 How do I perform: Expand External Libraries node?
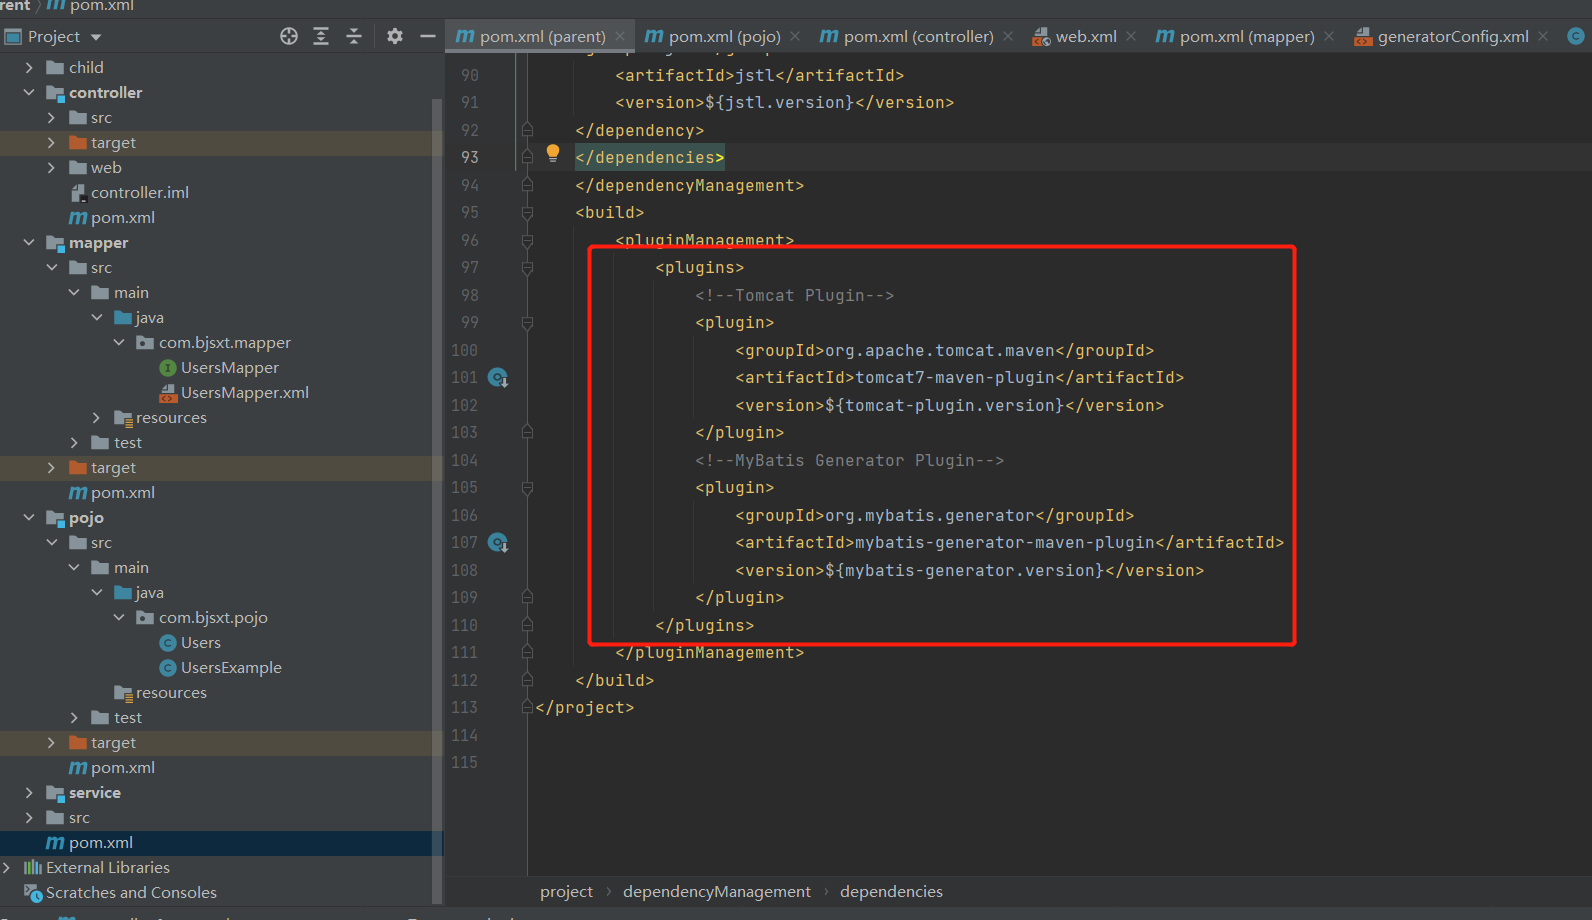pos(7,868)
